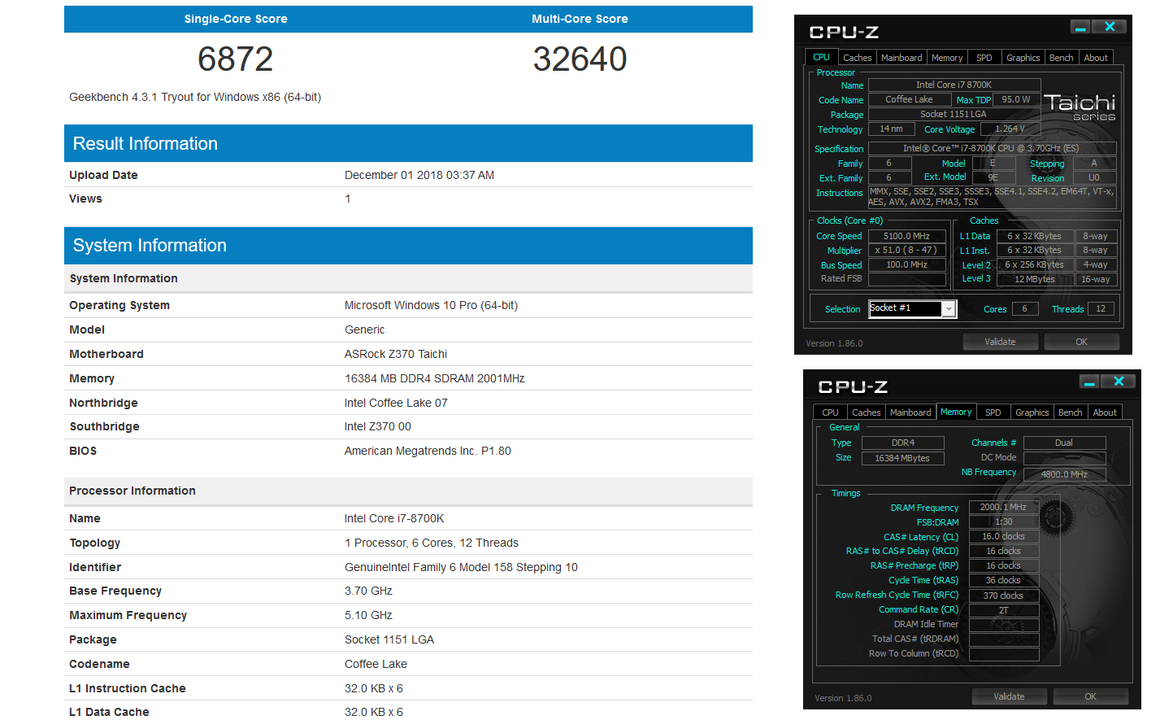Viewport: 1160px width, 720px height.
Task: Click the Multiplier value x 51.0
Action: (906, 250)
